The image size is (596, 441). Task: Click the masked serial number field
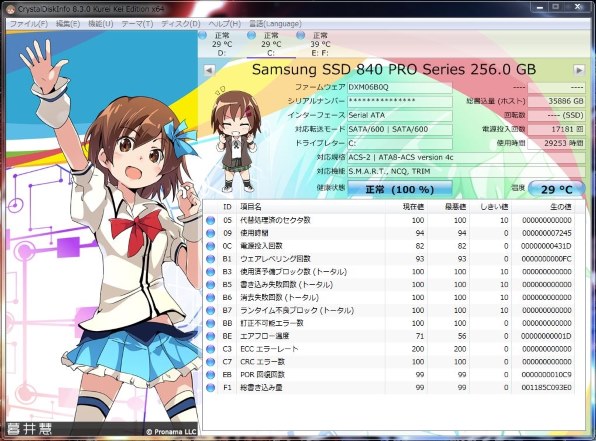400,101
